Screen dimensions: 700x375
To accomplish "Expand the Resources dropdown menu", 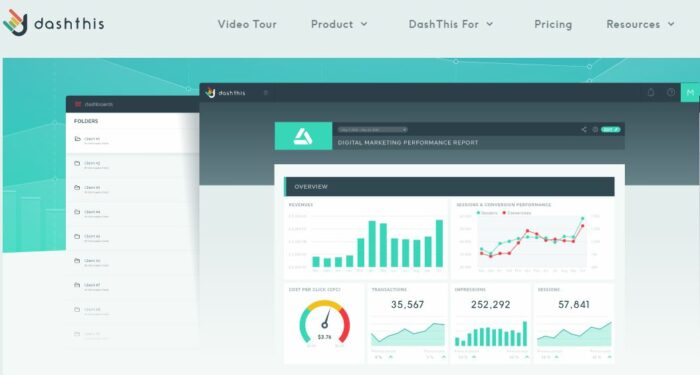I will 640,24.
